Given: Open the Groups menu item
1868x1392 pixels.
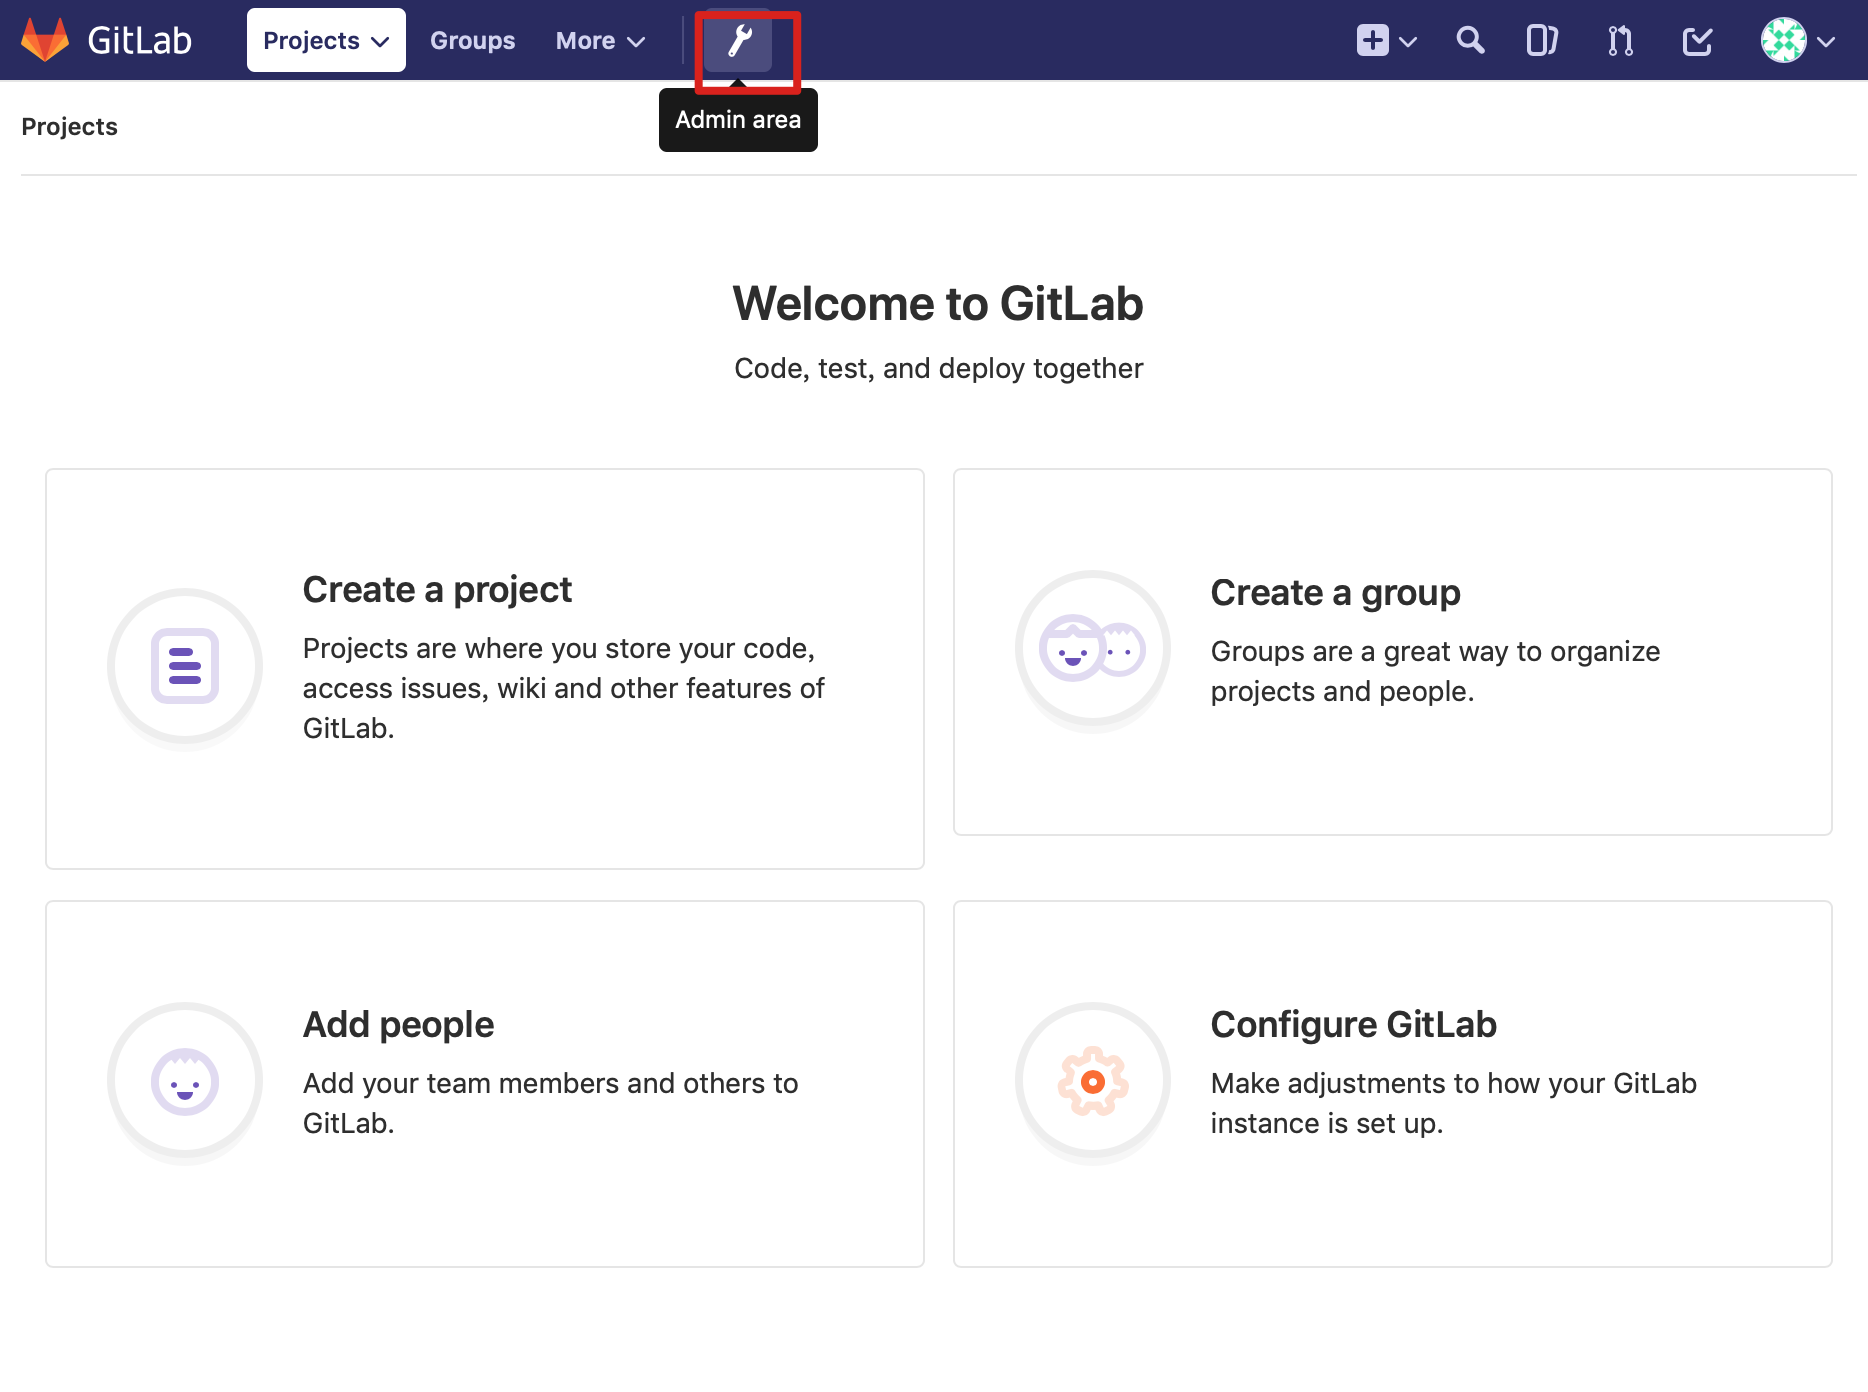Looking at the screenshot, I should [472, 41].
